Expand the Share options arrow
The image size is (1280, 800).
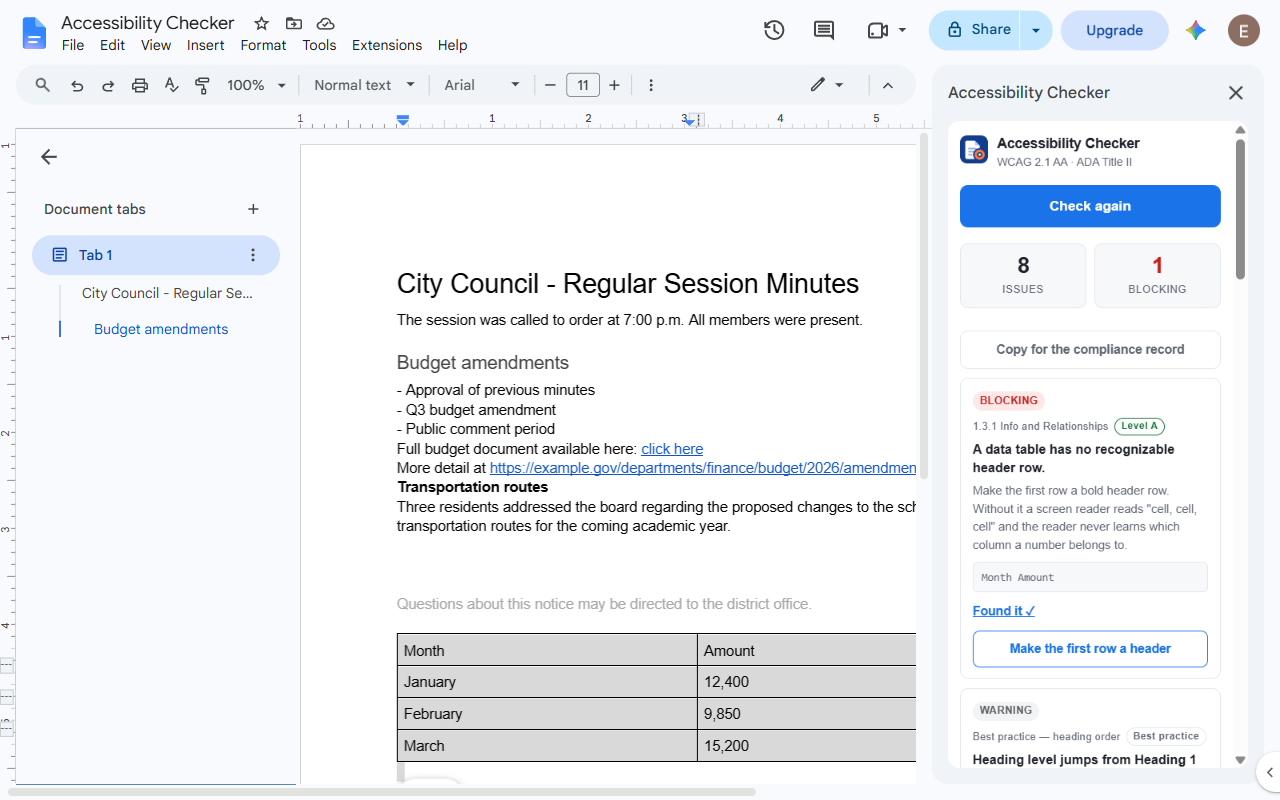[x=1036, y=30]
